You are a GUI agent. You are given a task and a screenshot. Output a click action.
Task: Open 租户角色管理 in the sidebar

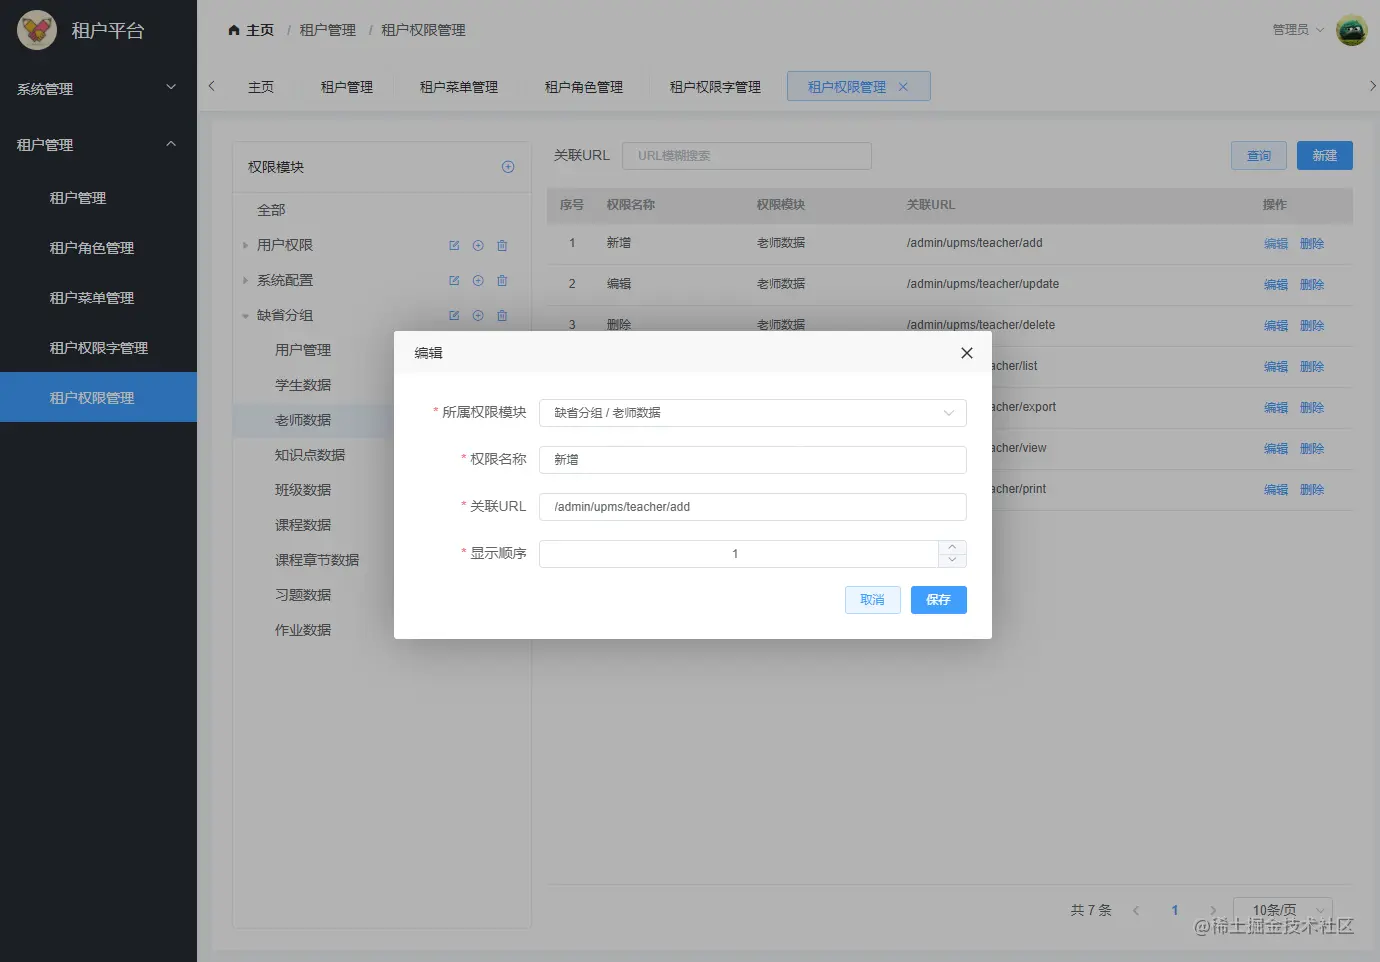coord(98,248)
